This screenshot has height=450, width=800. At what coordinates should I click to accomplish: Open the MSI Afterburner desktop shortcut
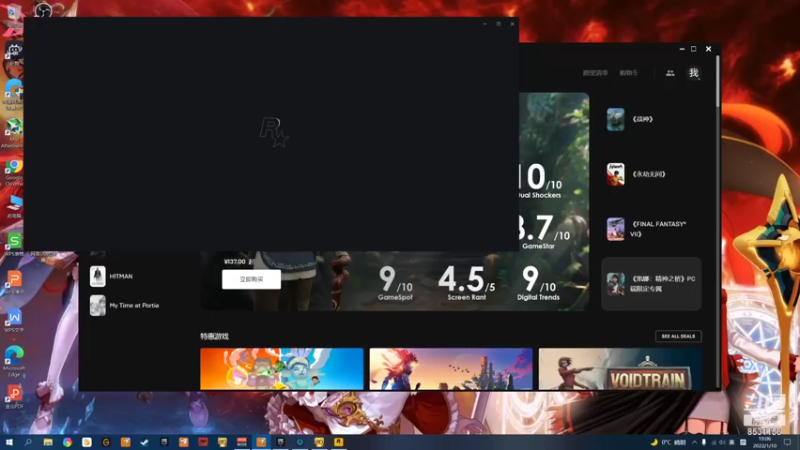tap(14, 133)
